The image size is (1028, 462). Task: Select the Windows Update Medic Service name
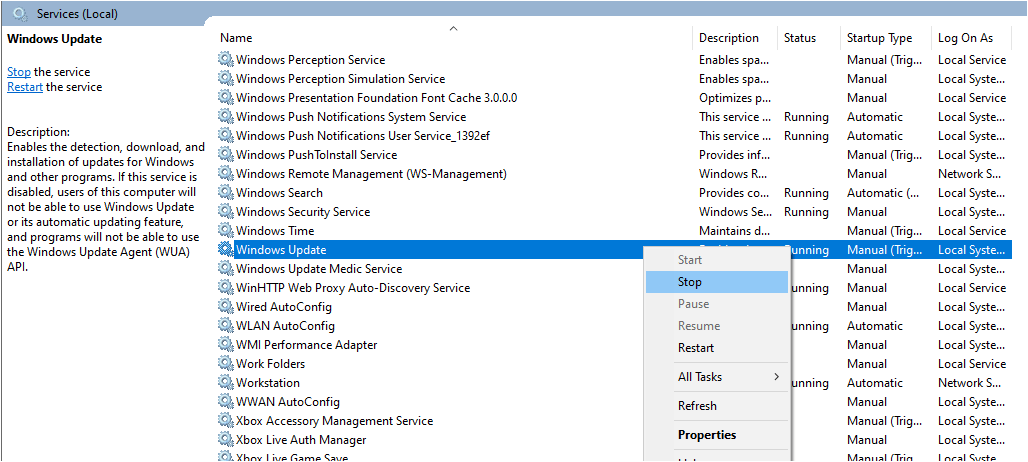(319, 269)
